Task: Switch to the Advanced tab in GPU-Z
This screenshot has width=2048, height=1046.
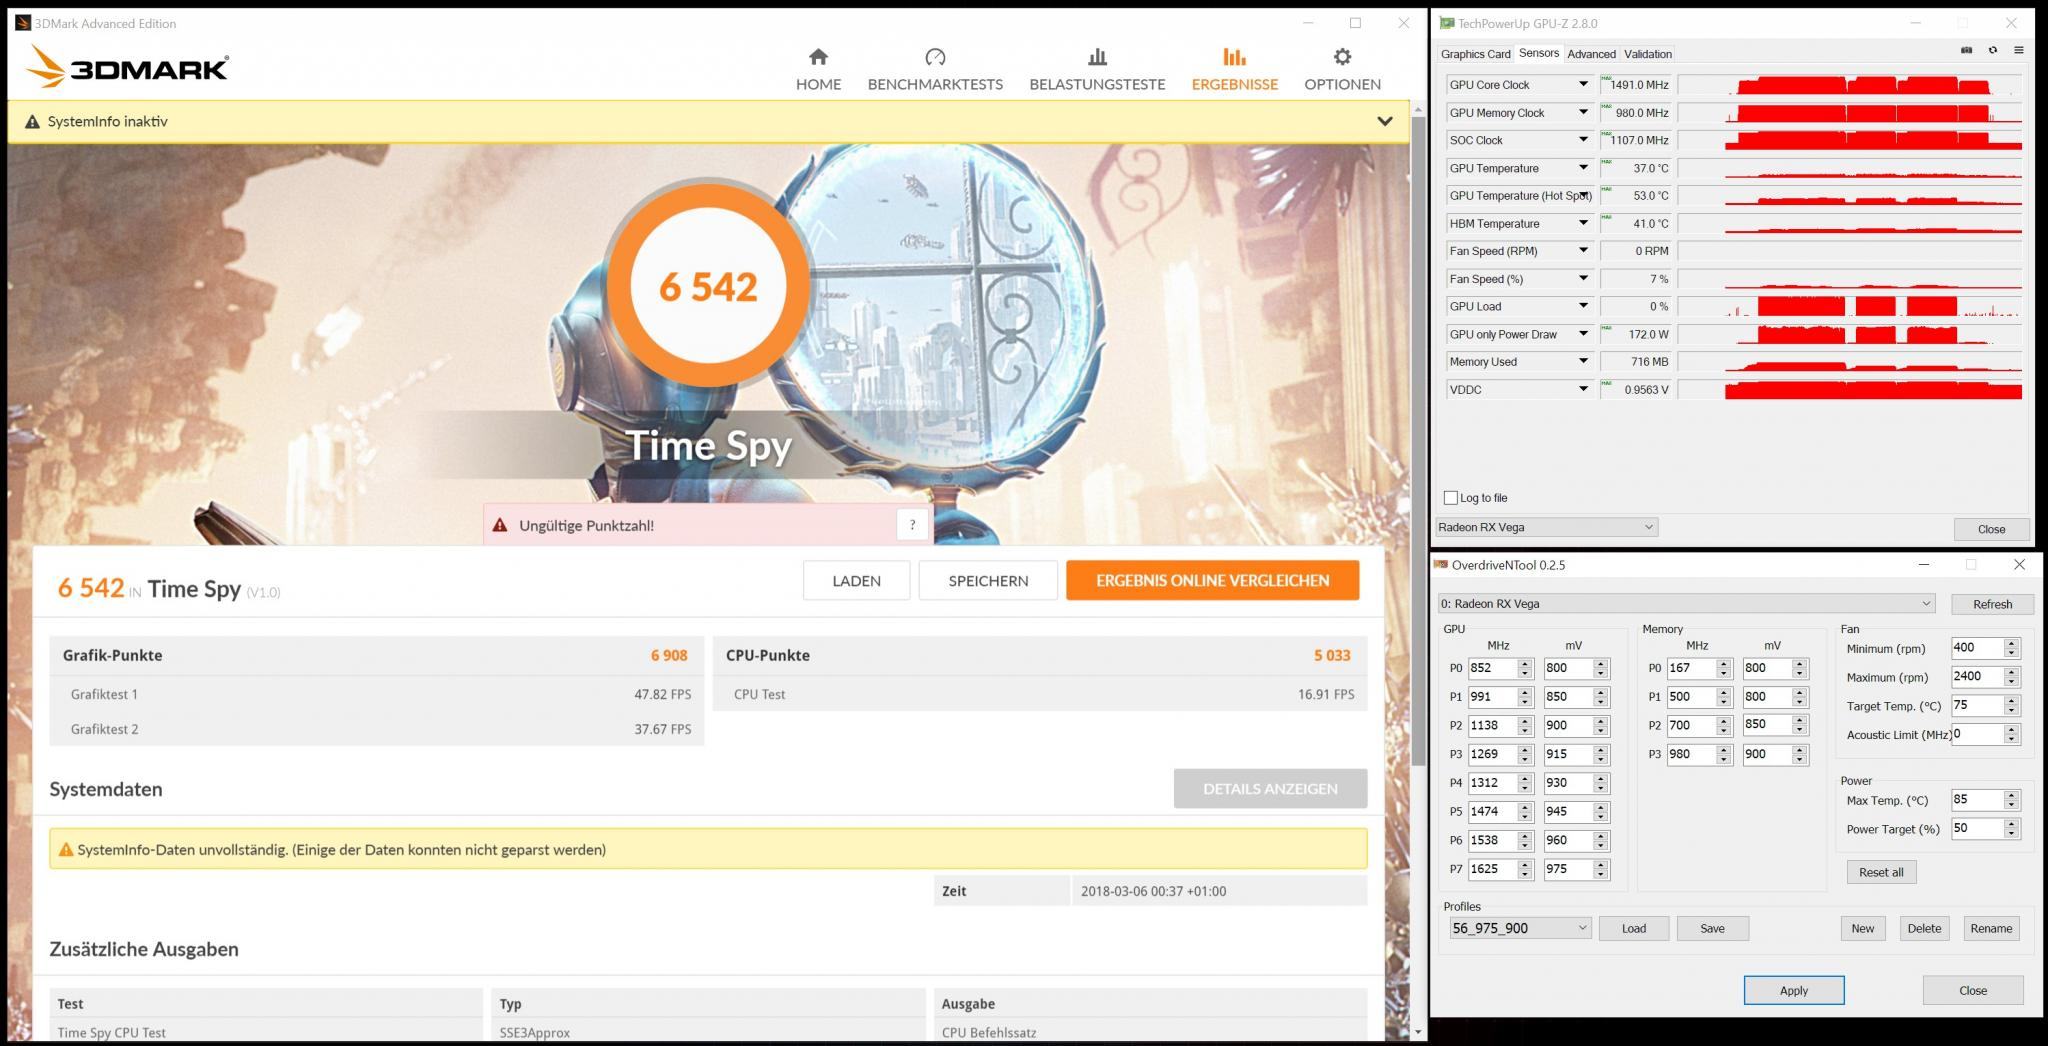Action: coord(1591,54)
